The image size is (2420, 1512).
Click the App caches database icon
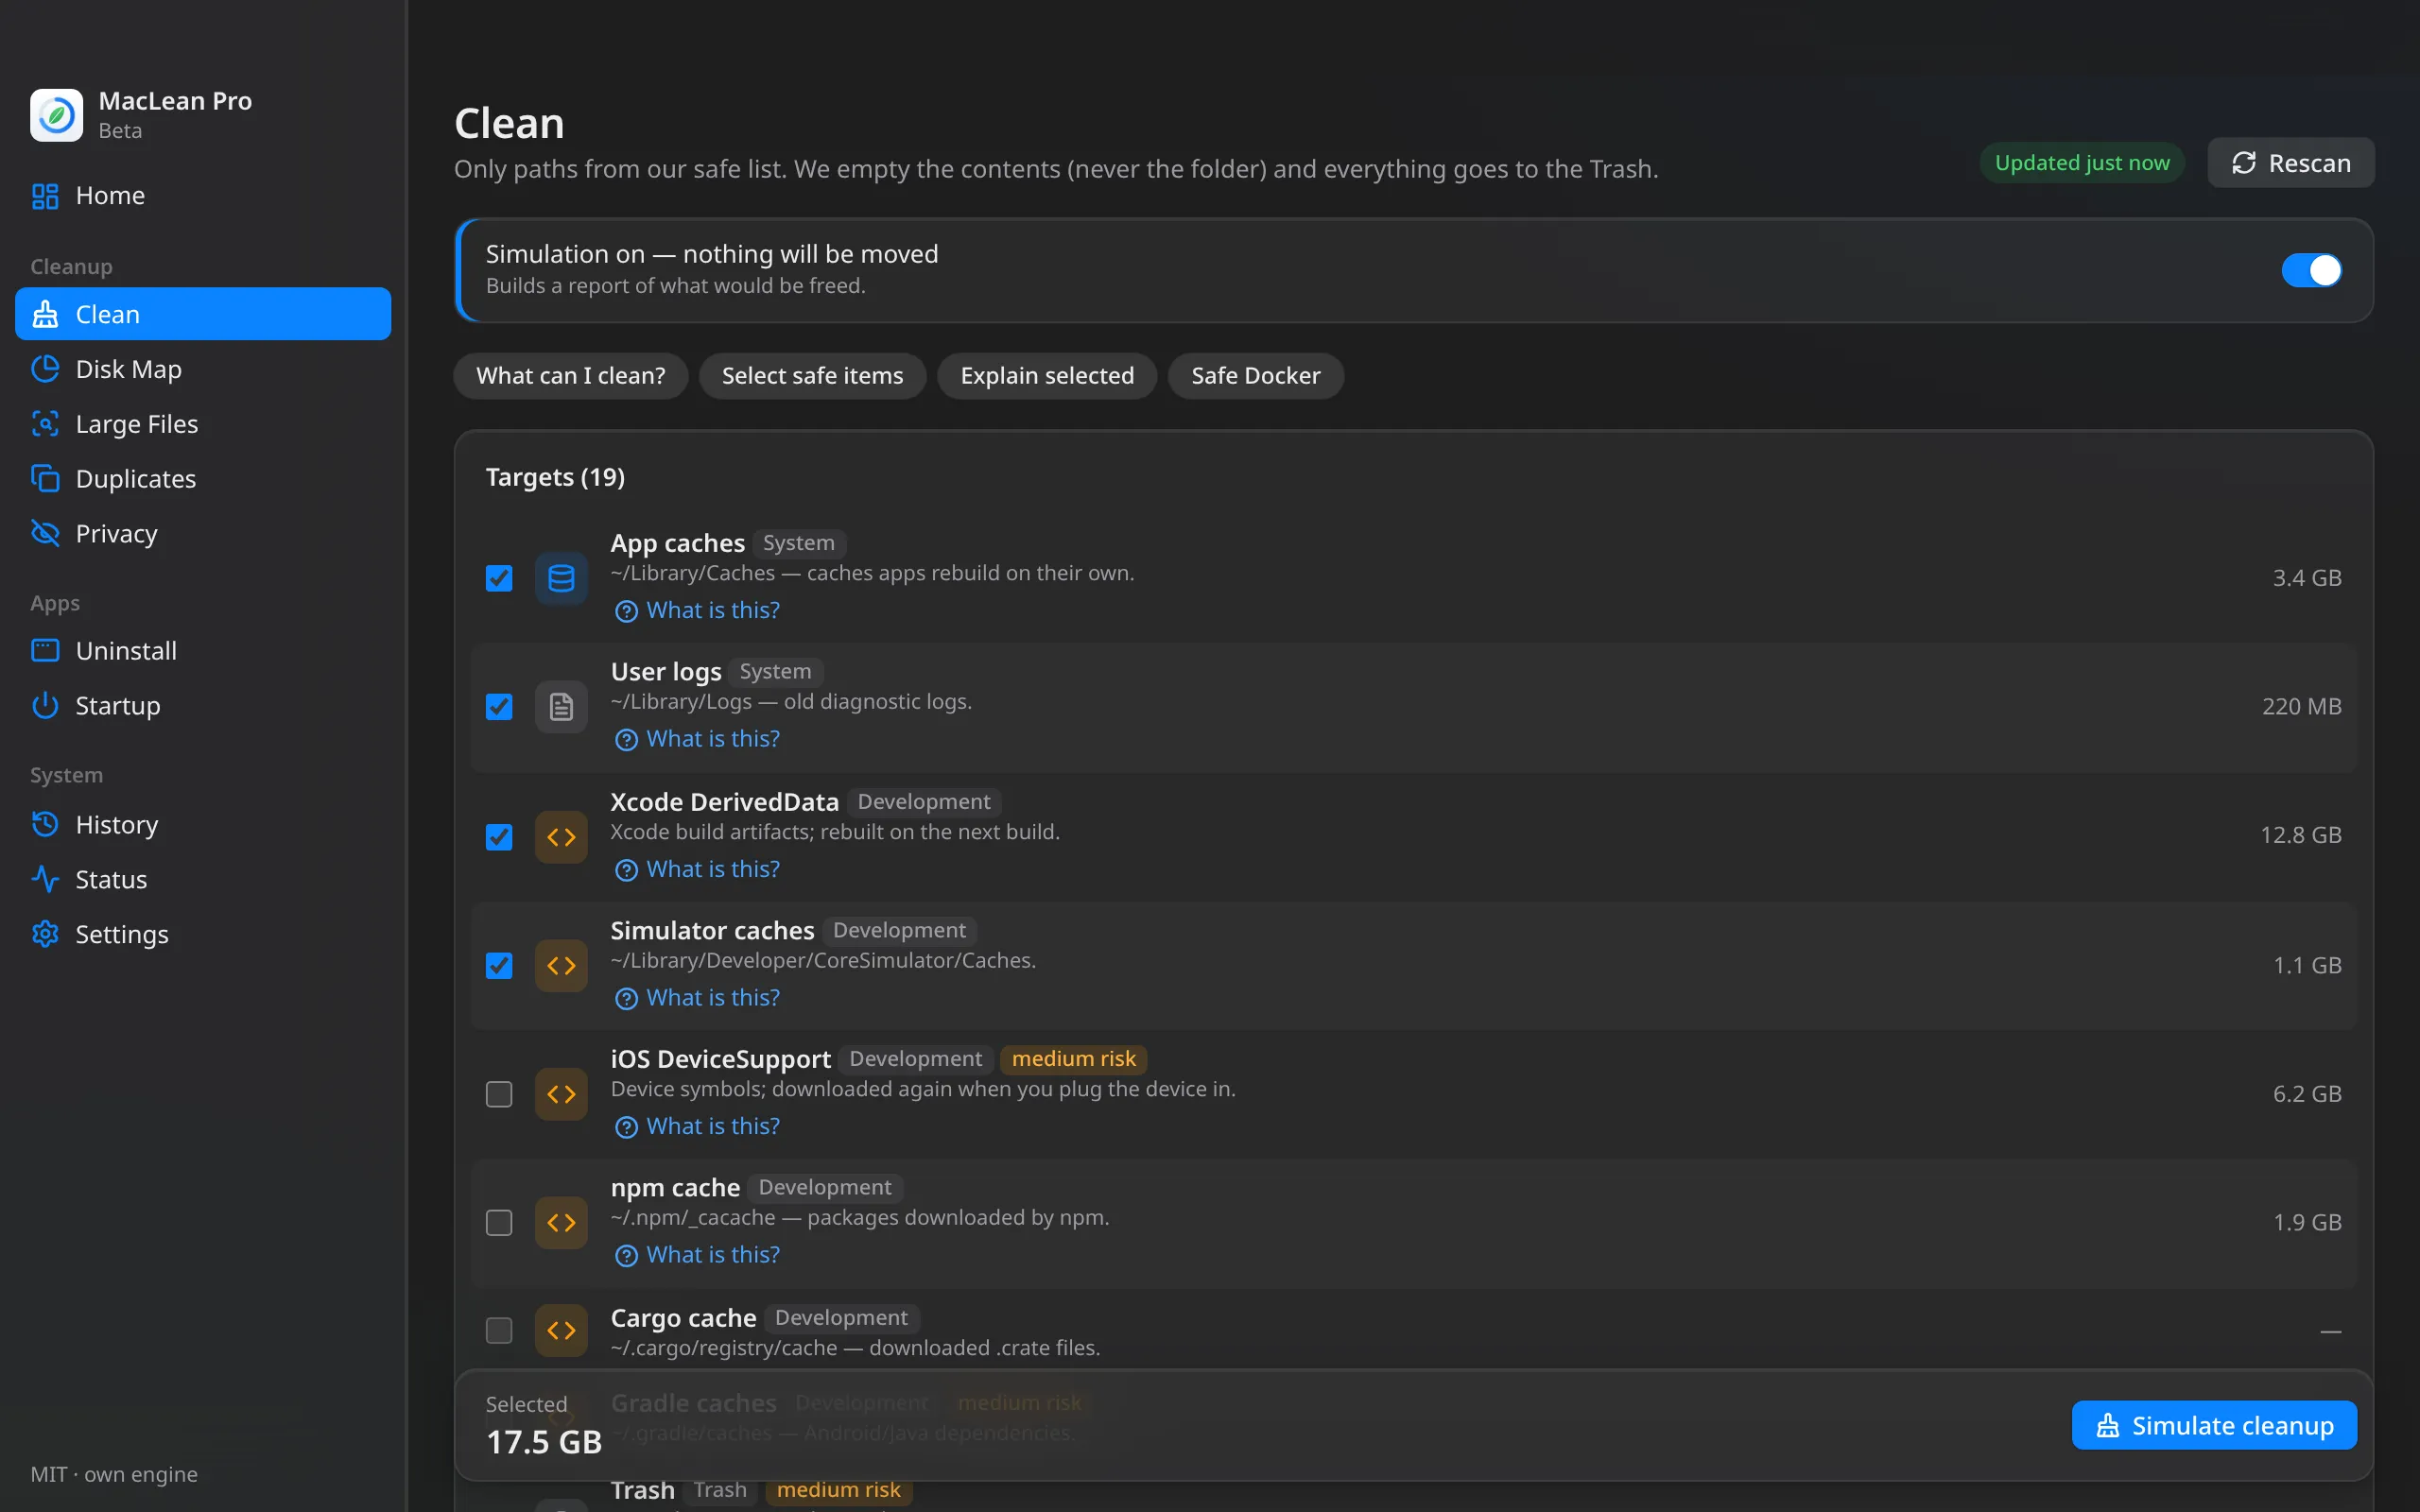coord(561,578)
